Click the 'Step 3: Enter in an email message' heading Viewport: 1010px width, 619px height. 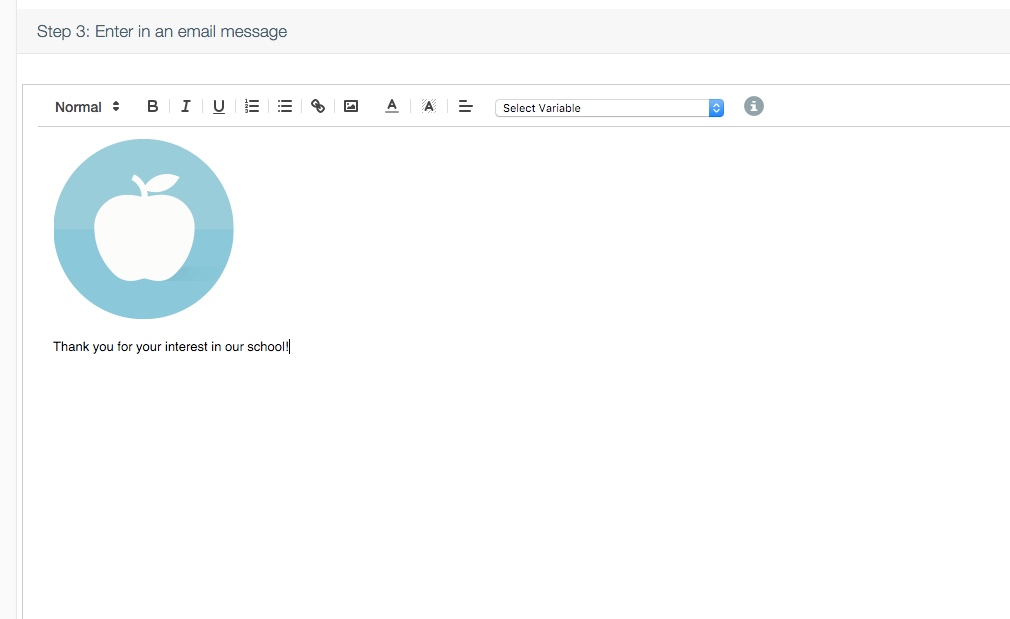(x=162, y=32)
